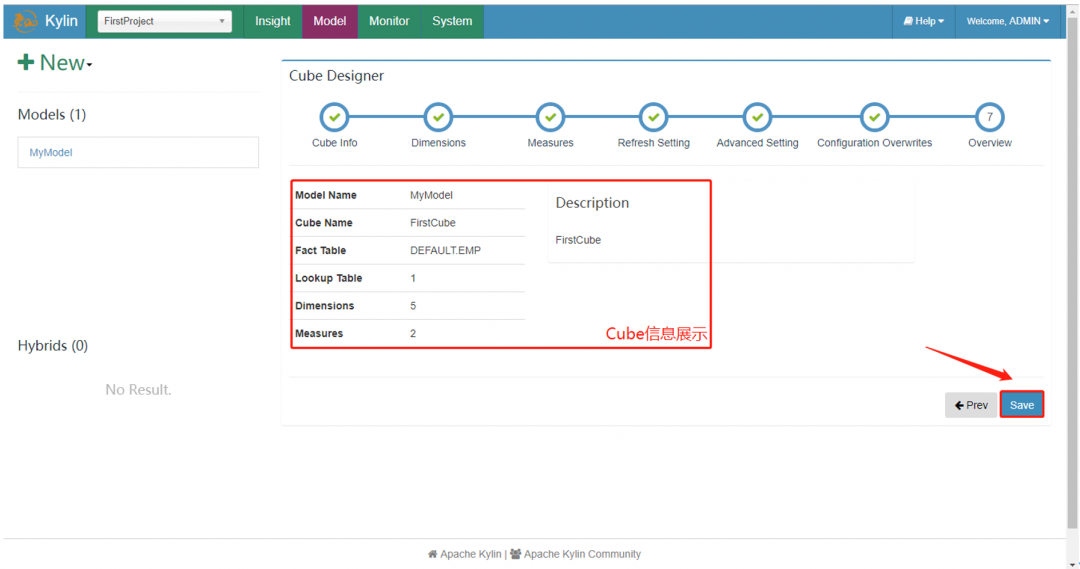Viewport: 1080px width, 569px height.
Task: Click the Prev button
Action: (x=971, y=405)
